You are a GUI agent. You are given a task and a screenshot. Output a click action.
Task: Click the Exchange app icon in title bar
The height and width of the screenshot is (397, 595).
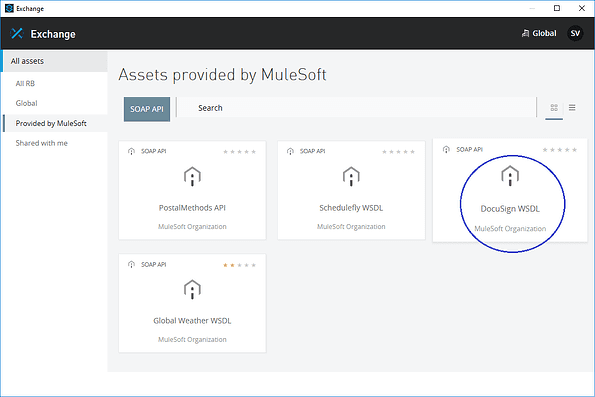click(x=9, y=8)
